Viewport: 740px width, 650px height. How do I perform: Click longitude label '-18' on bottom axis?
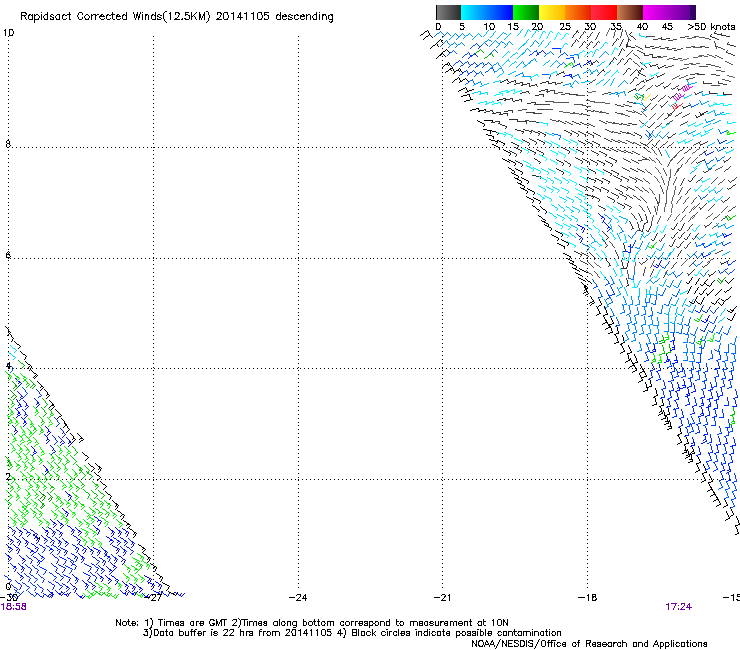(588, 597)
